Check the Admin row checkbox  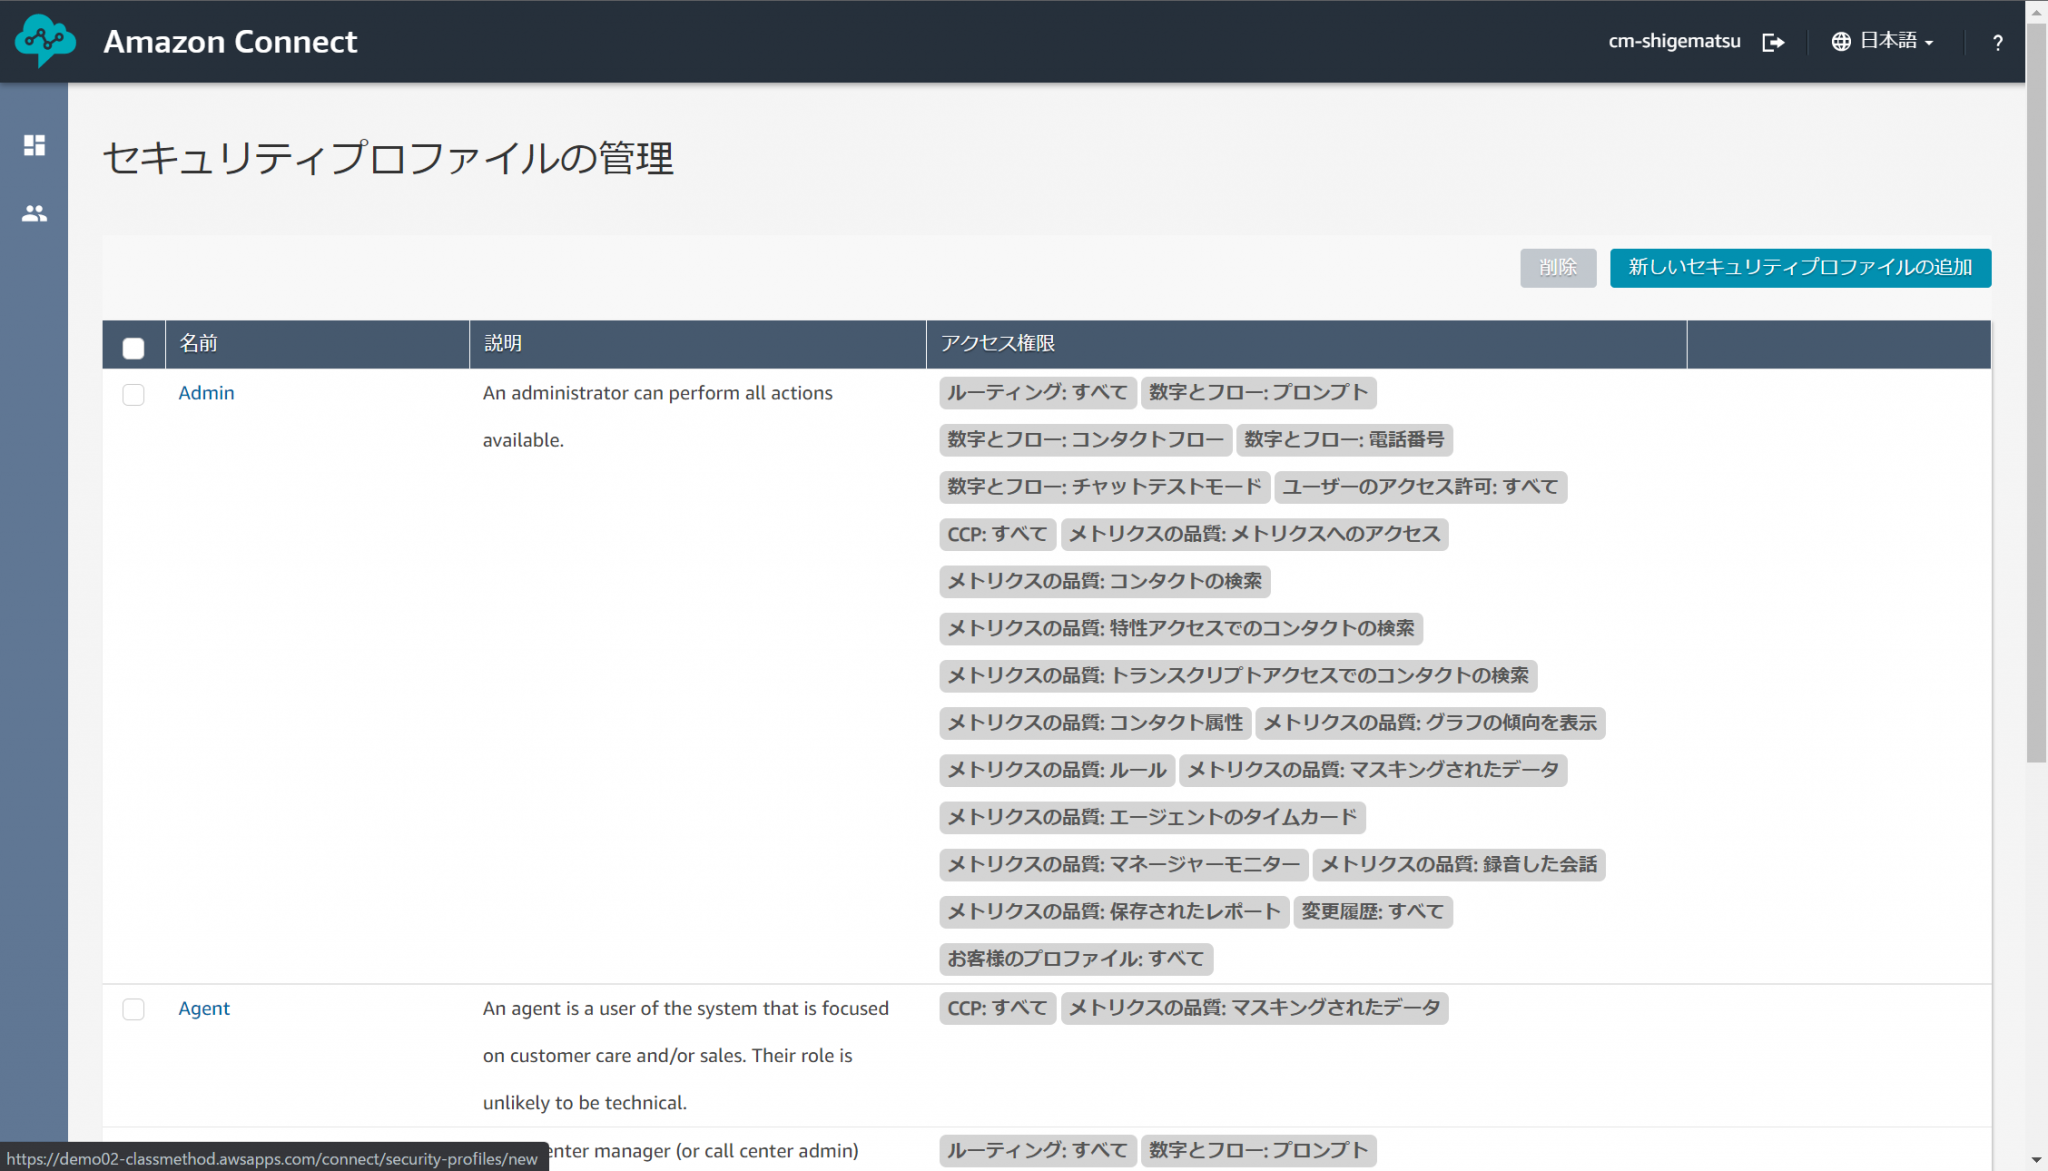pos(133,394)
